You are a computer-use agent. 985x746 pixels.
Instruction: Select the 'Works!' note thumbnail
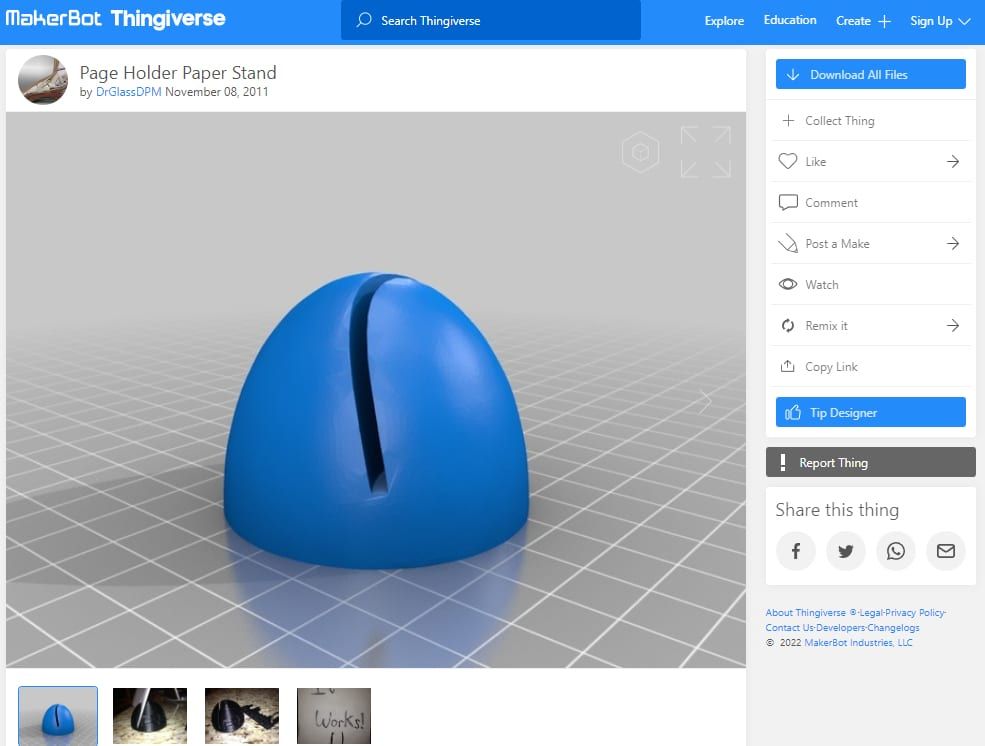[333, 715]
